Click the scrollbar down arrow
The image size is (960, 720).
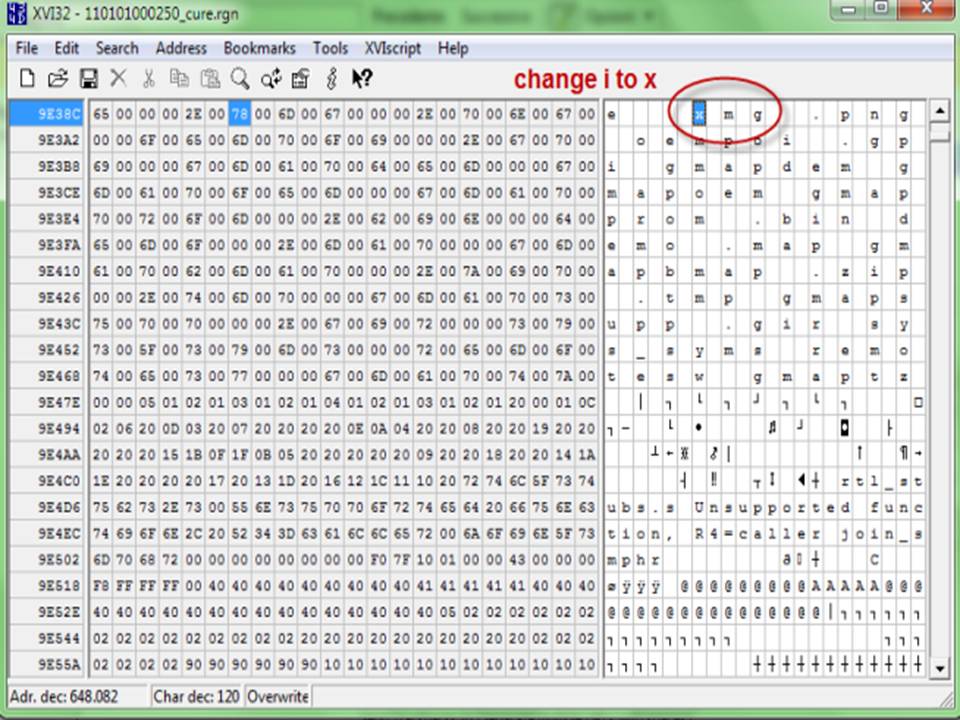[939, 667]
